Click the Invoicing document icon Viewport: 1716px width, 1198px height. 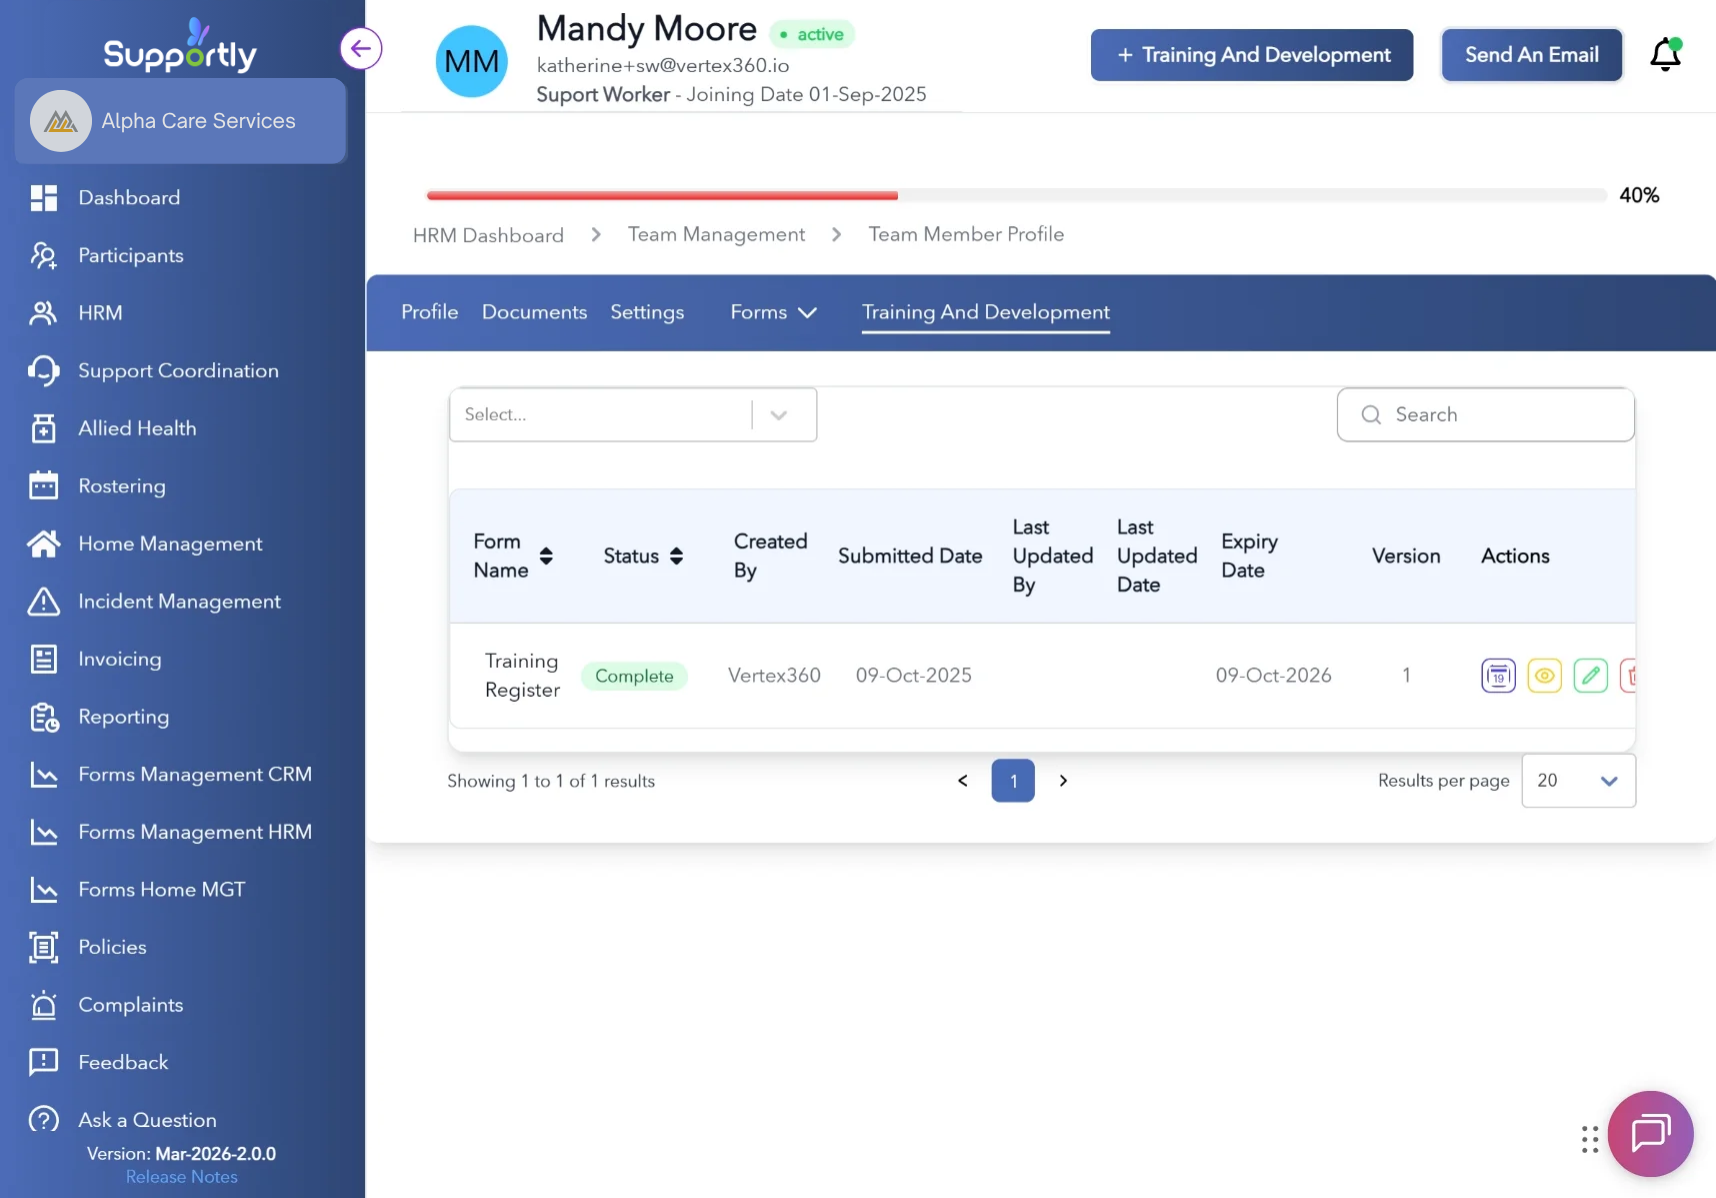pyautogui.click(x=44, y=659)
